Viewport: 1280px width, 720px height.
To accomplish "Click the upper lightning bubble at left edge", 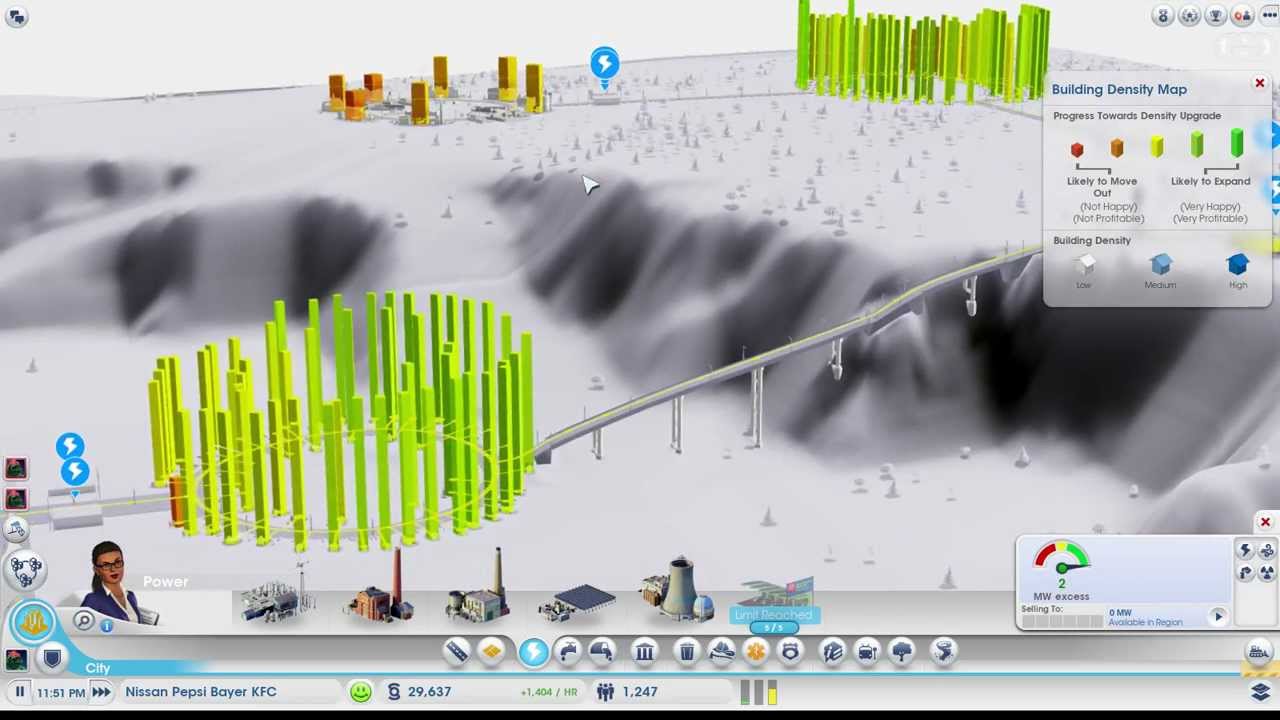I will click(69, 445).
